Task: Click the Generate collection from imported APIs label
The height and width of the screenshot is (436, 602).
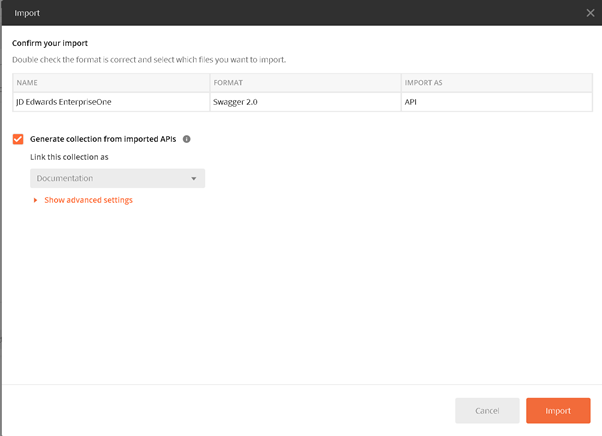Action: click(103, 139)
